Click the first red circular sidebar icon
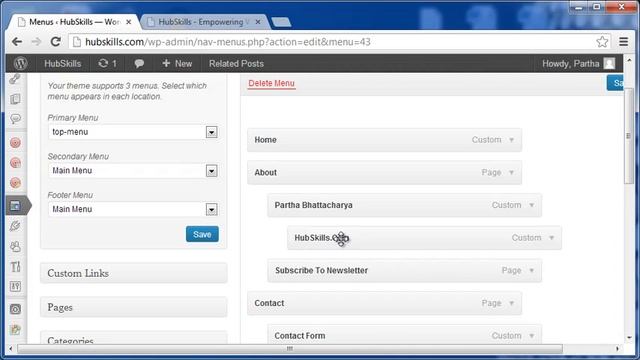Screen dimensions: 640x360 click(x=15, y=143)
